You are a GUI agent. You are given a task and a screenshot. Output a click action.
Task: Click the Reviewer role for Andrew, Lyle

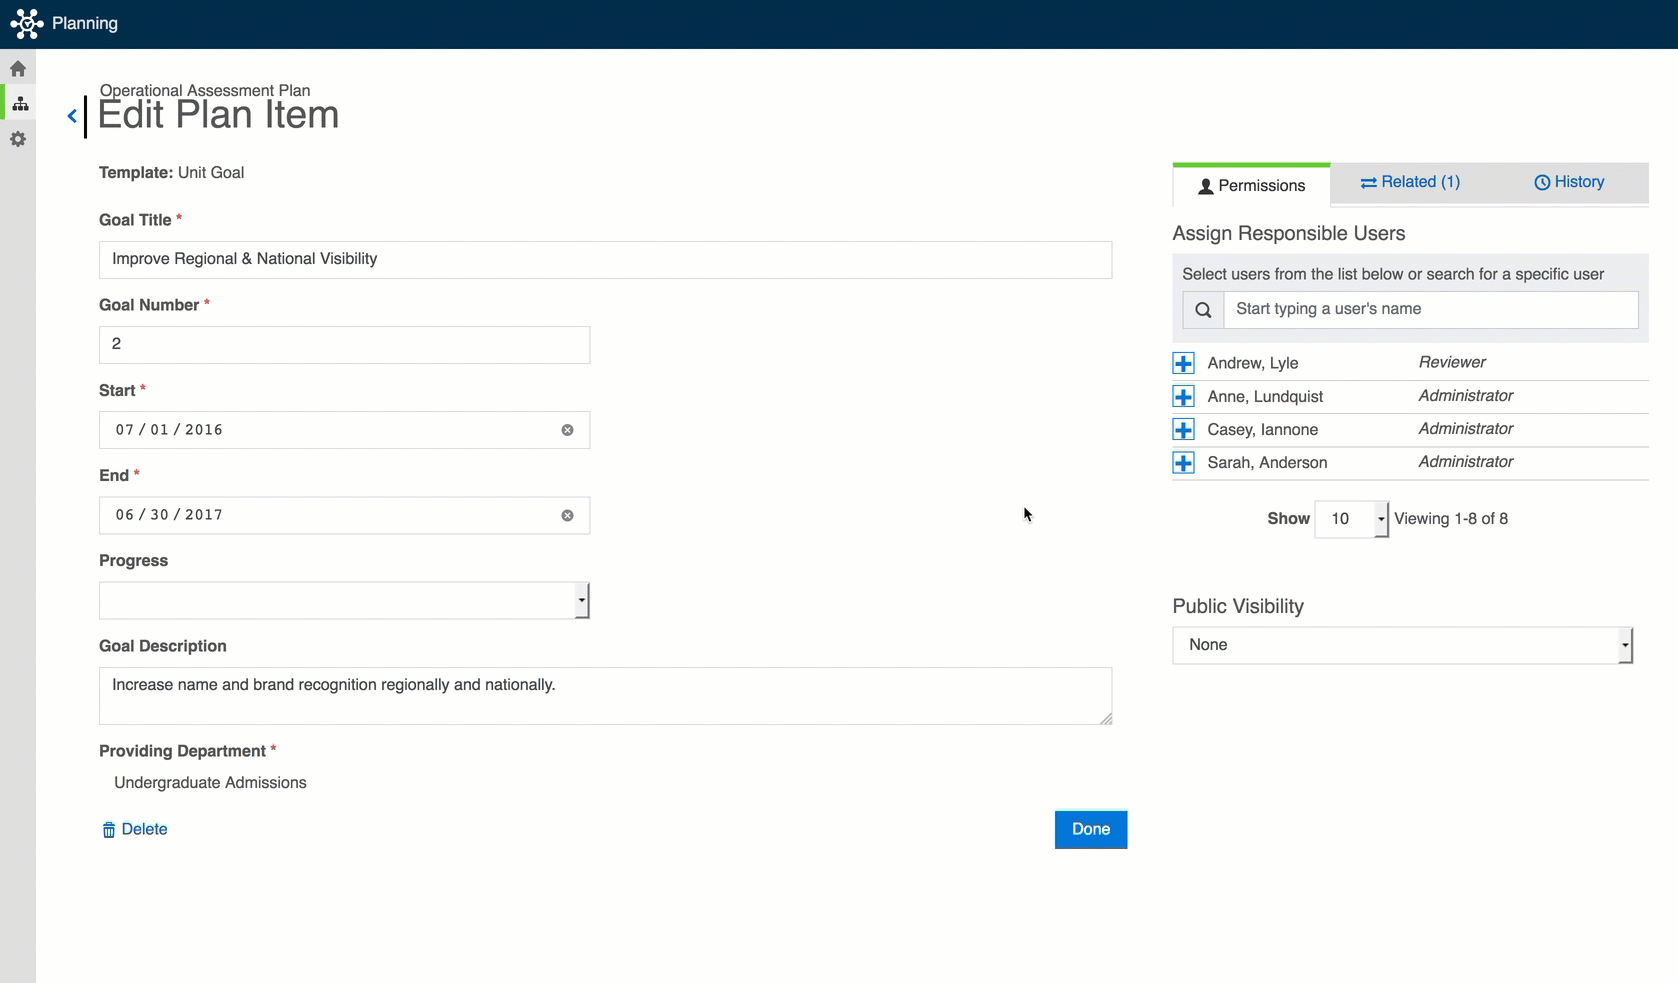point(1452,362)
